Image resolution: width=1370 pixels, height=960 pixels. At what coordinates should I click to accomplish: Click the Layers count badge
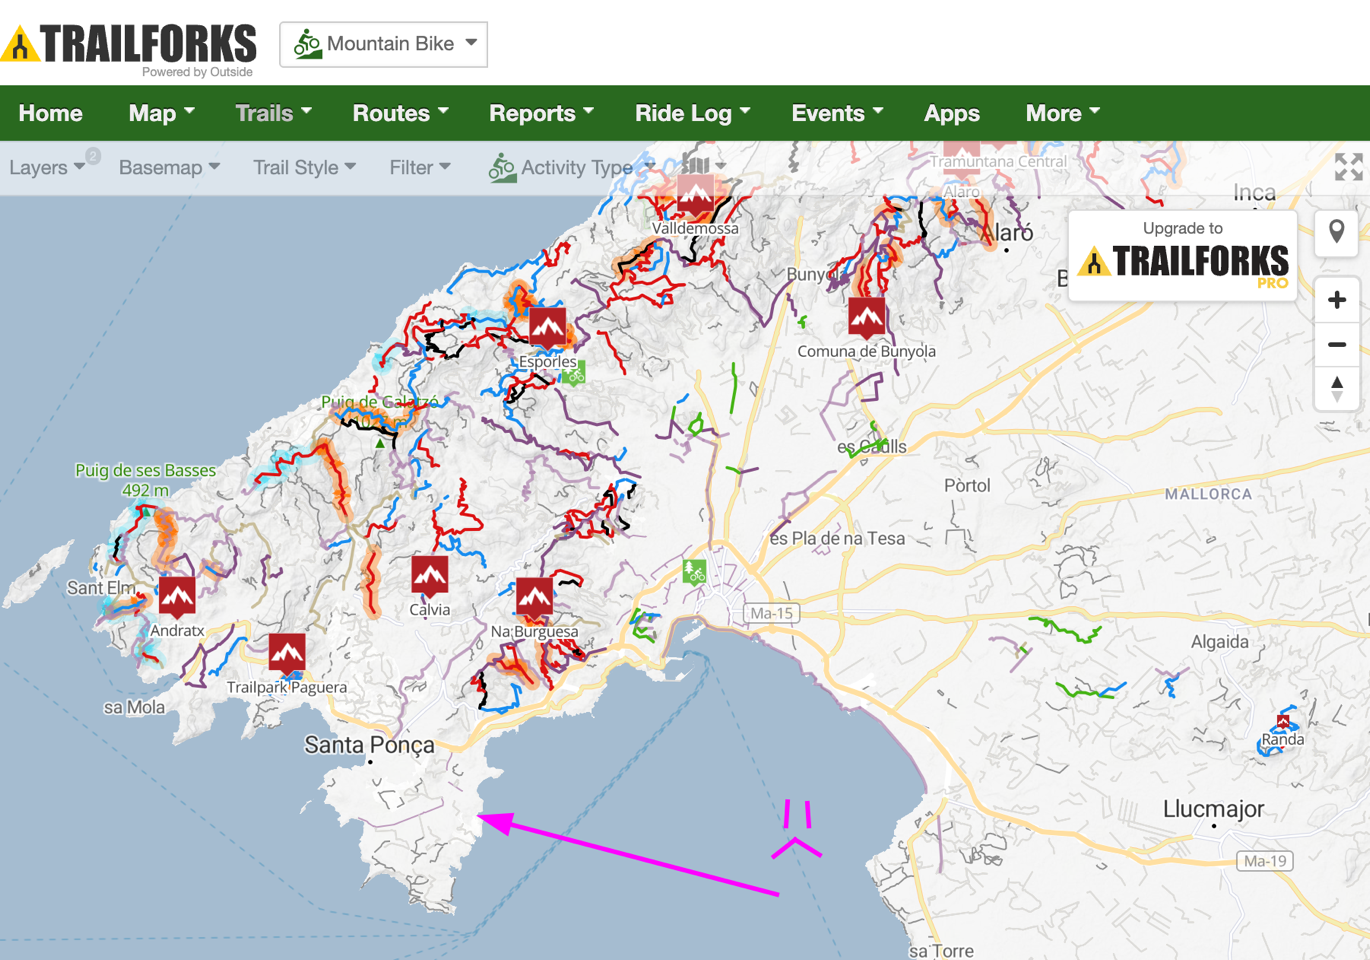point(93,156)
